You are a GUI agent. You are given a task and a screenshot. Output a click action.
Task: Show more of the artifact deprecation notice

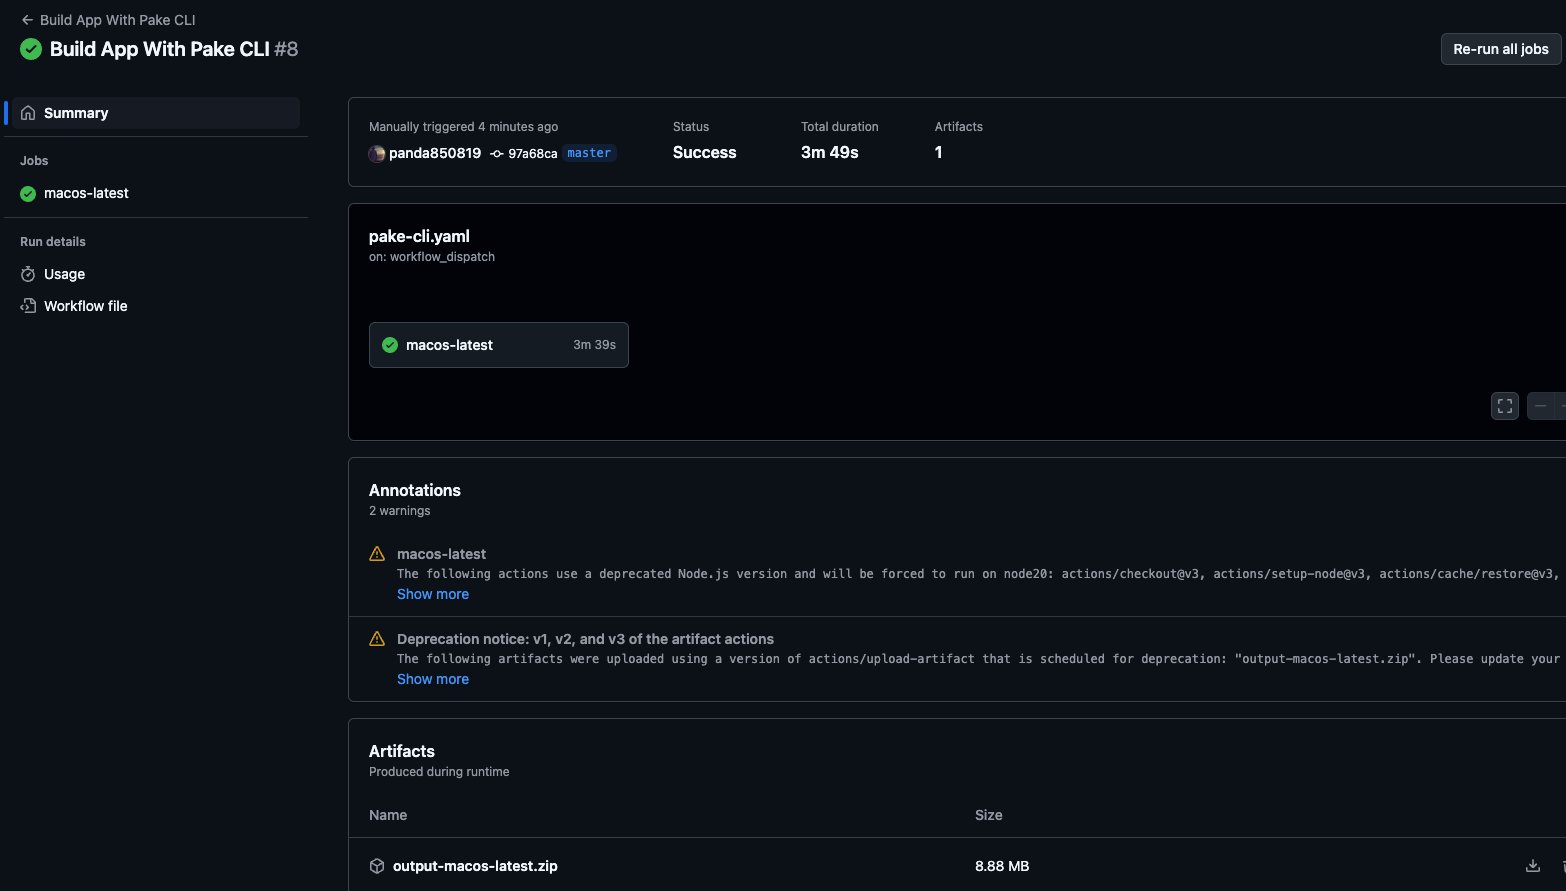pyautogui.click(x=433, y=679)
